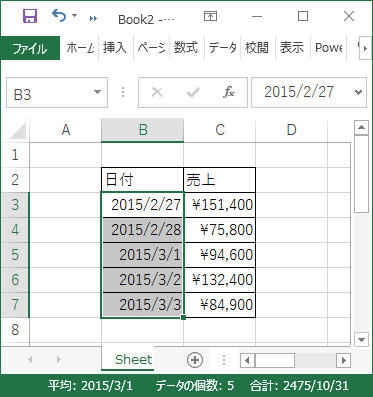Select column C header
Image resolution: width=373 pixels, height=397 pixels.
[x=220, y=130]
